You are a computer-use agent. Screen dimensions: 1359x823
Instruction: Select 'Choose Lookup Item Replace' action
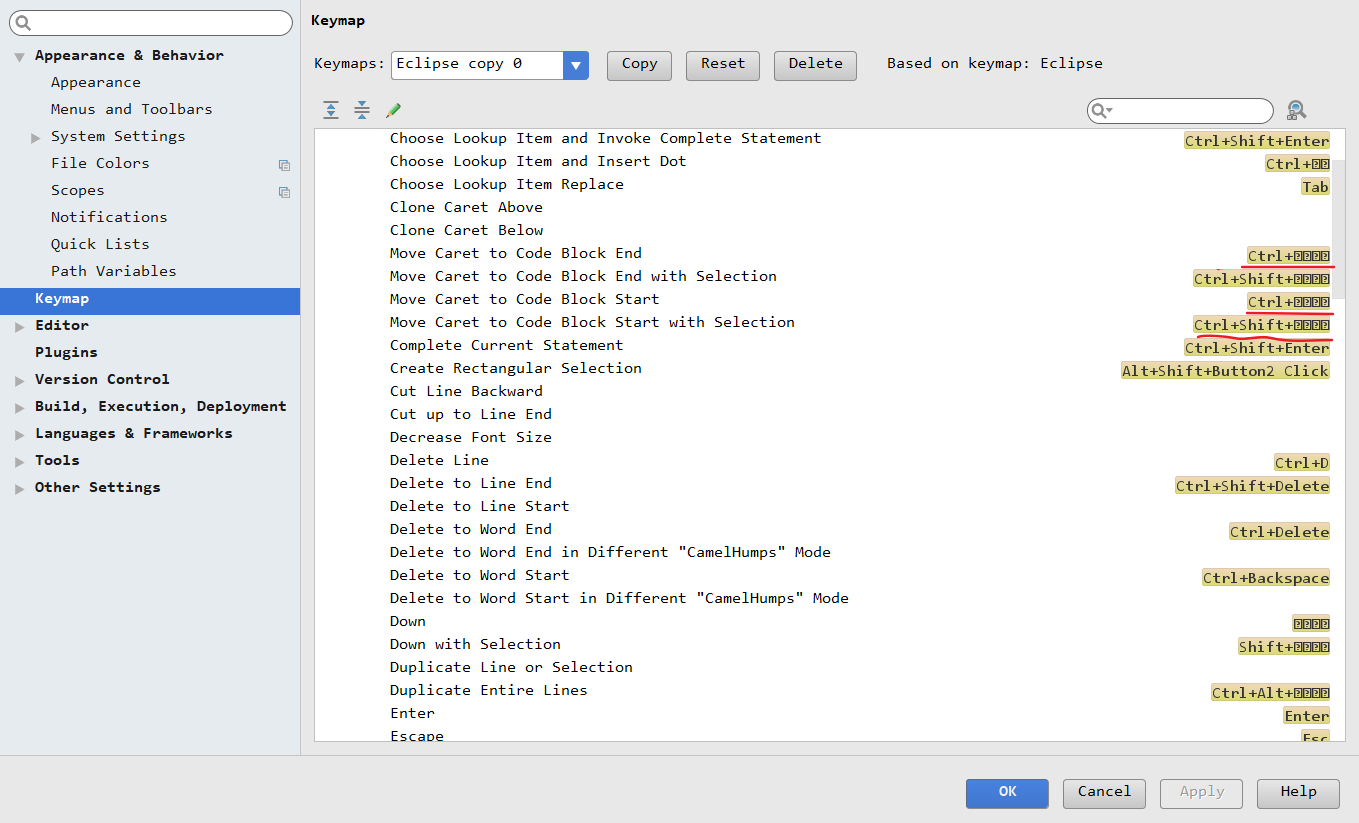coord(506,185)
